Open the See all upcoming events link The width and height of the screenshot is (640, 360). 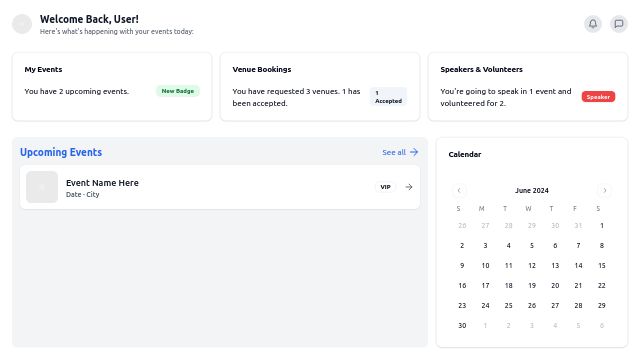pos(400,152)
